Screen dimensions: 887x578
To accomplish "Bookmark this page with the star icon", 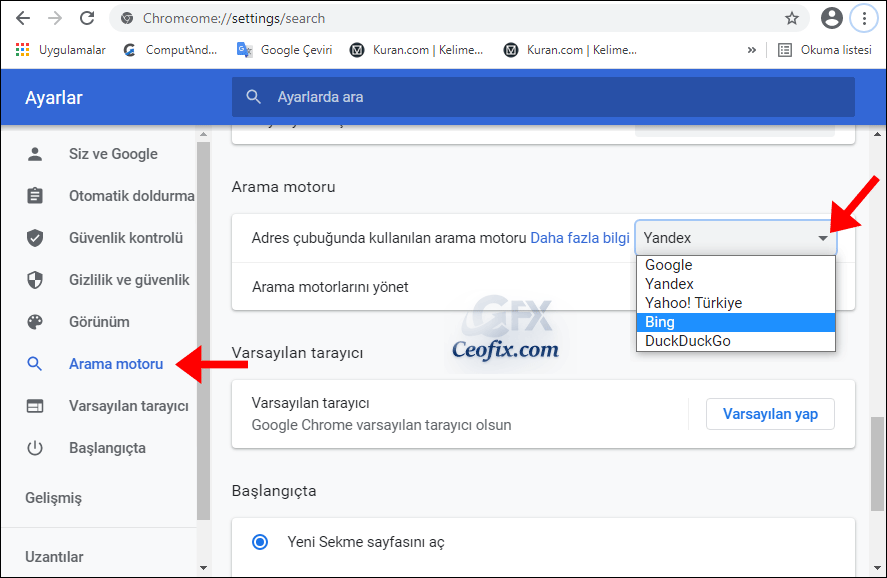I will coord(791,18).
